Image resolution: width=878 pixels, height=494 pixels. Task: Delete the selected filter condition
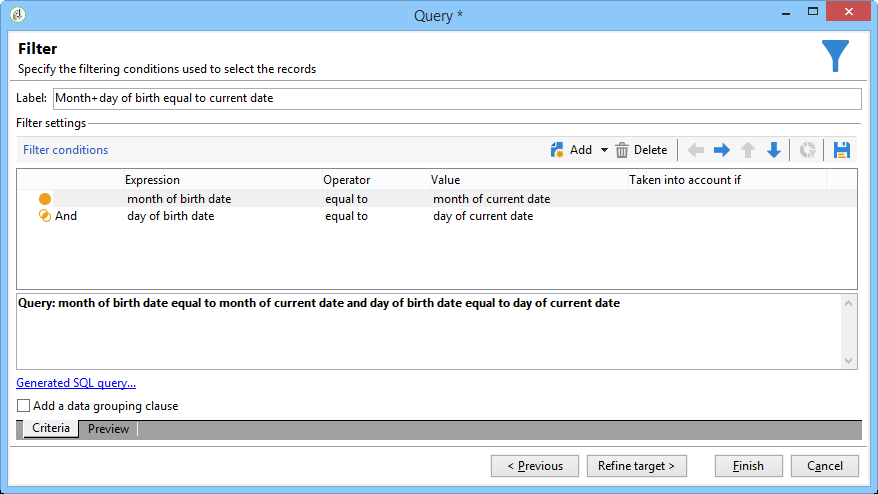pos(641,150)
